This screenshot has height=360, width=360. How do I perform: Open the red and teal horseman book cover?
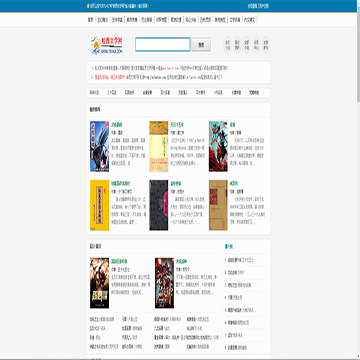pyautogui.click(x=218, y=146)
